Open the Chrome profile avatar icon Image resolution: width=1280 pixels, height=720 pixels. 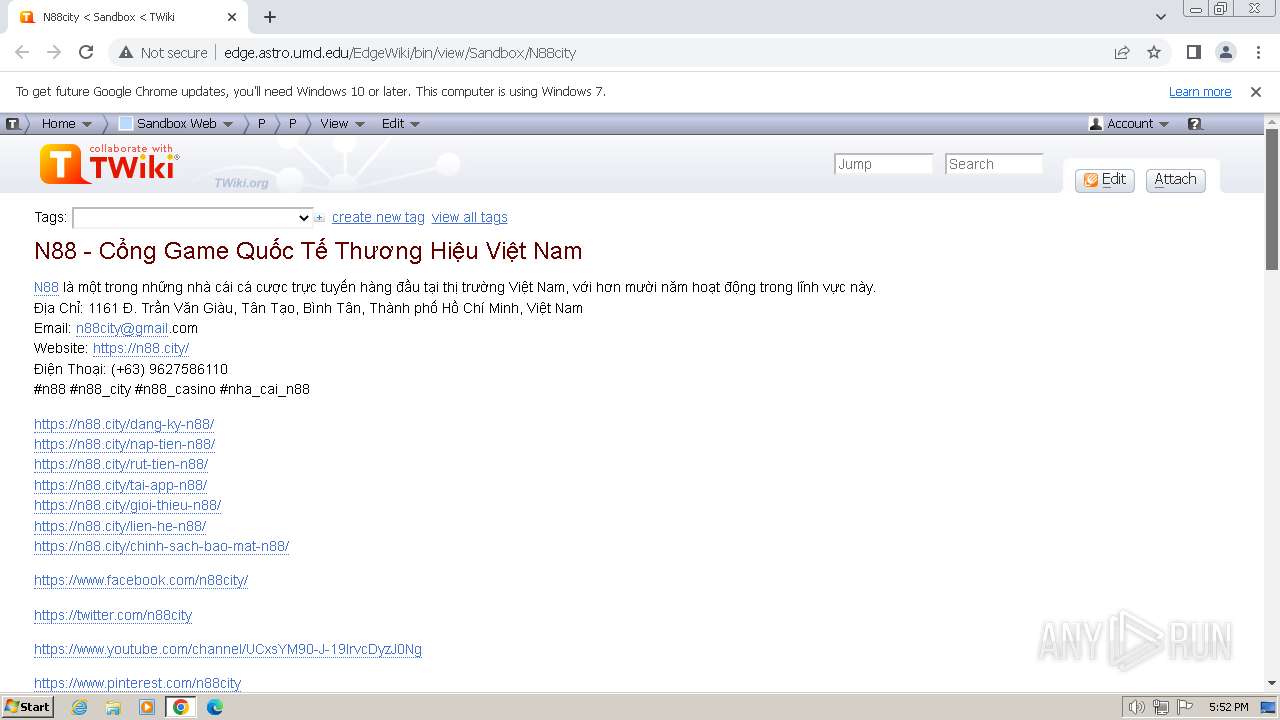pos(1225,52)
